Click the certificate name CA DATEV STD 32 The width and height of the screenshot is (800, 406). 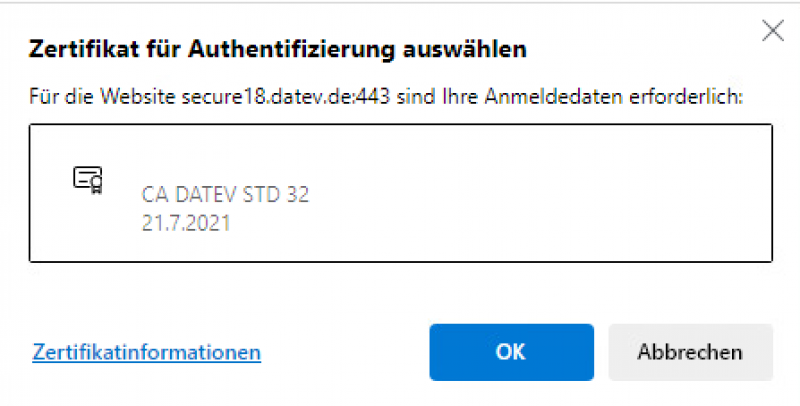226,195
